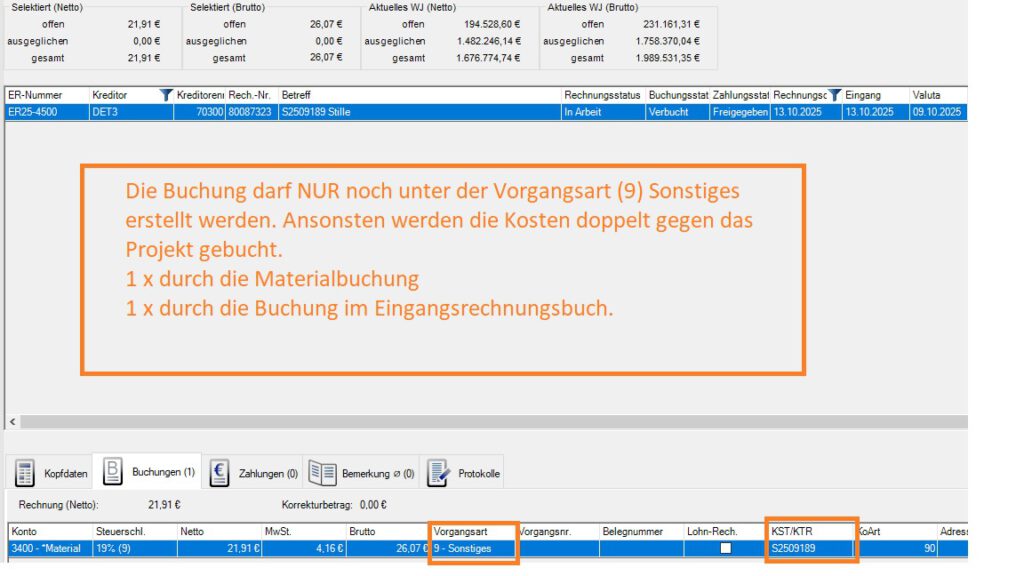
Task: Click the Buchungen document icon
Action: pos(113,472)
